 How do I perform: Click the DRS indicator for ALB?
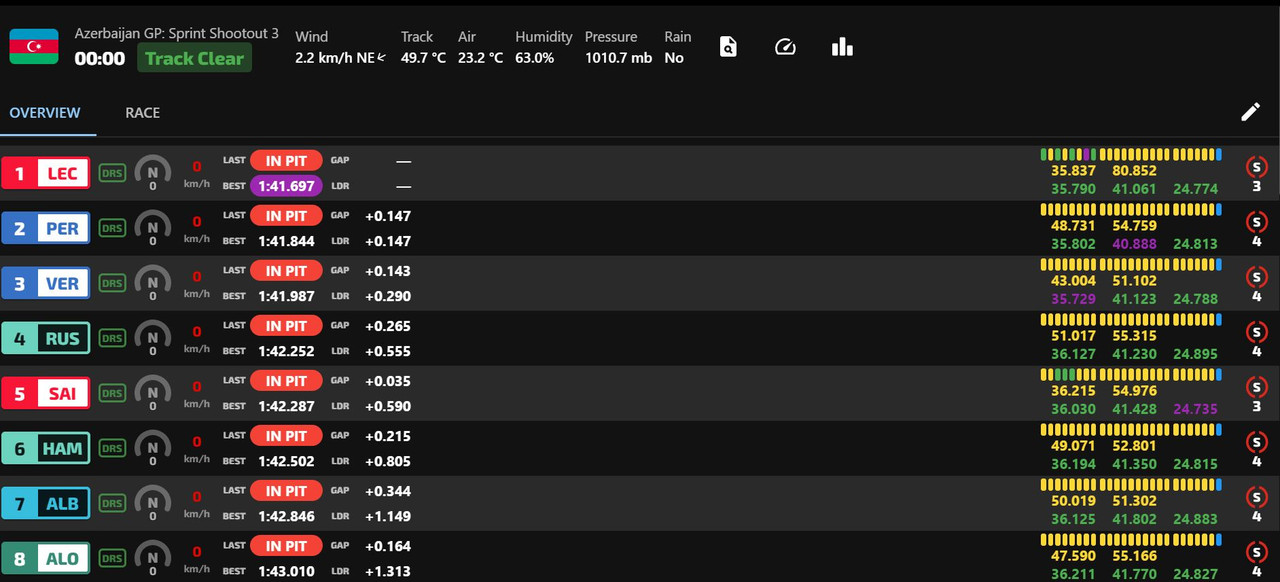coord(113,503)
